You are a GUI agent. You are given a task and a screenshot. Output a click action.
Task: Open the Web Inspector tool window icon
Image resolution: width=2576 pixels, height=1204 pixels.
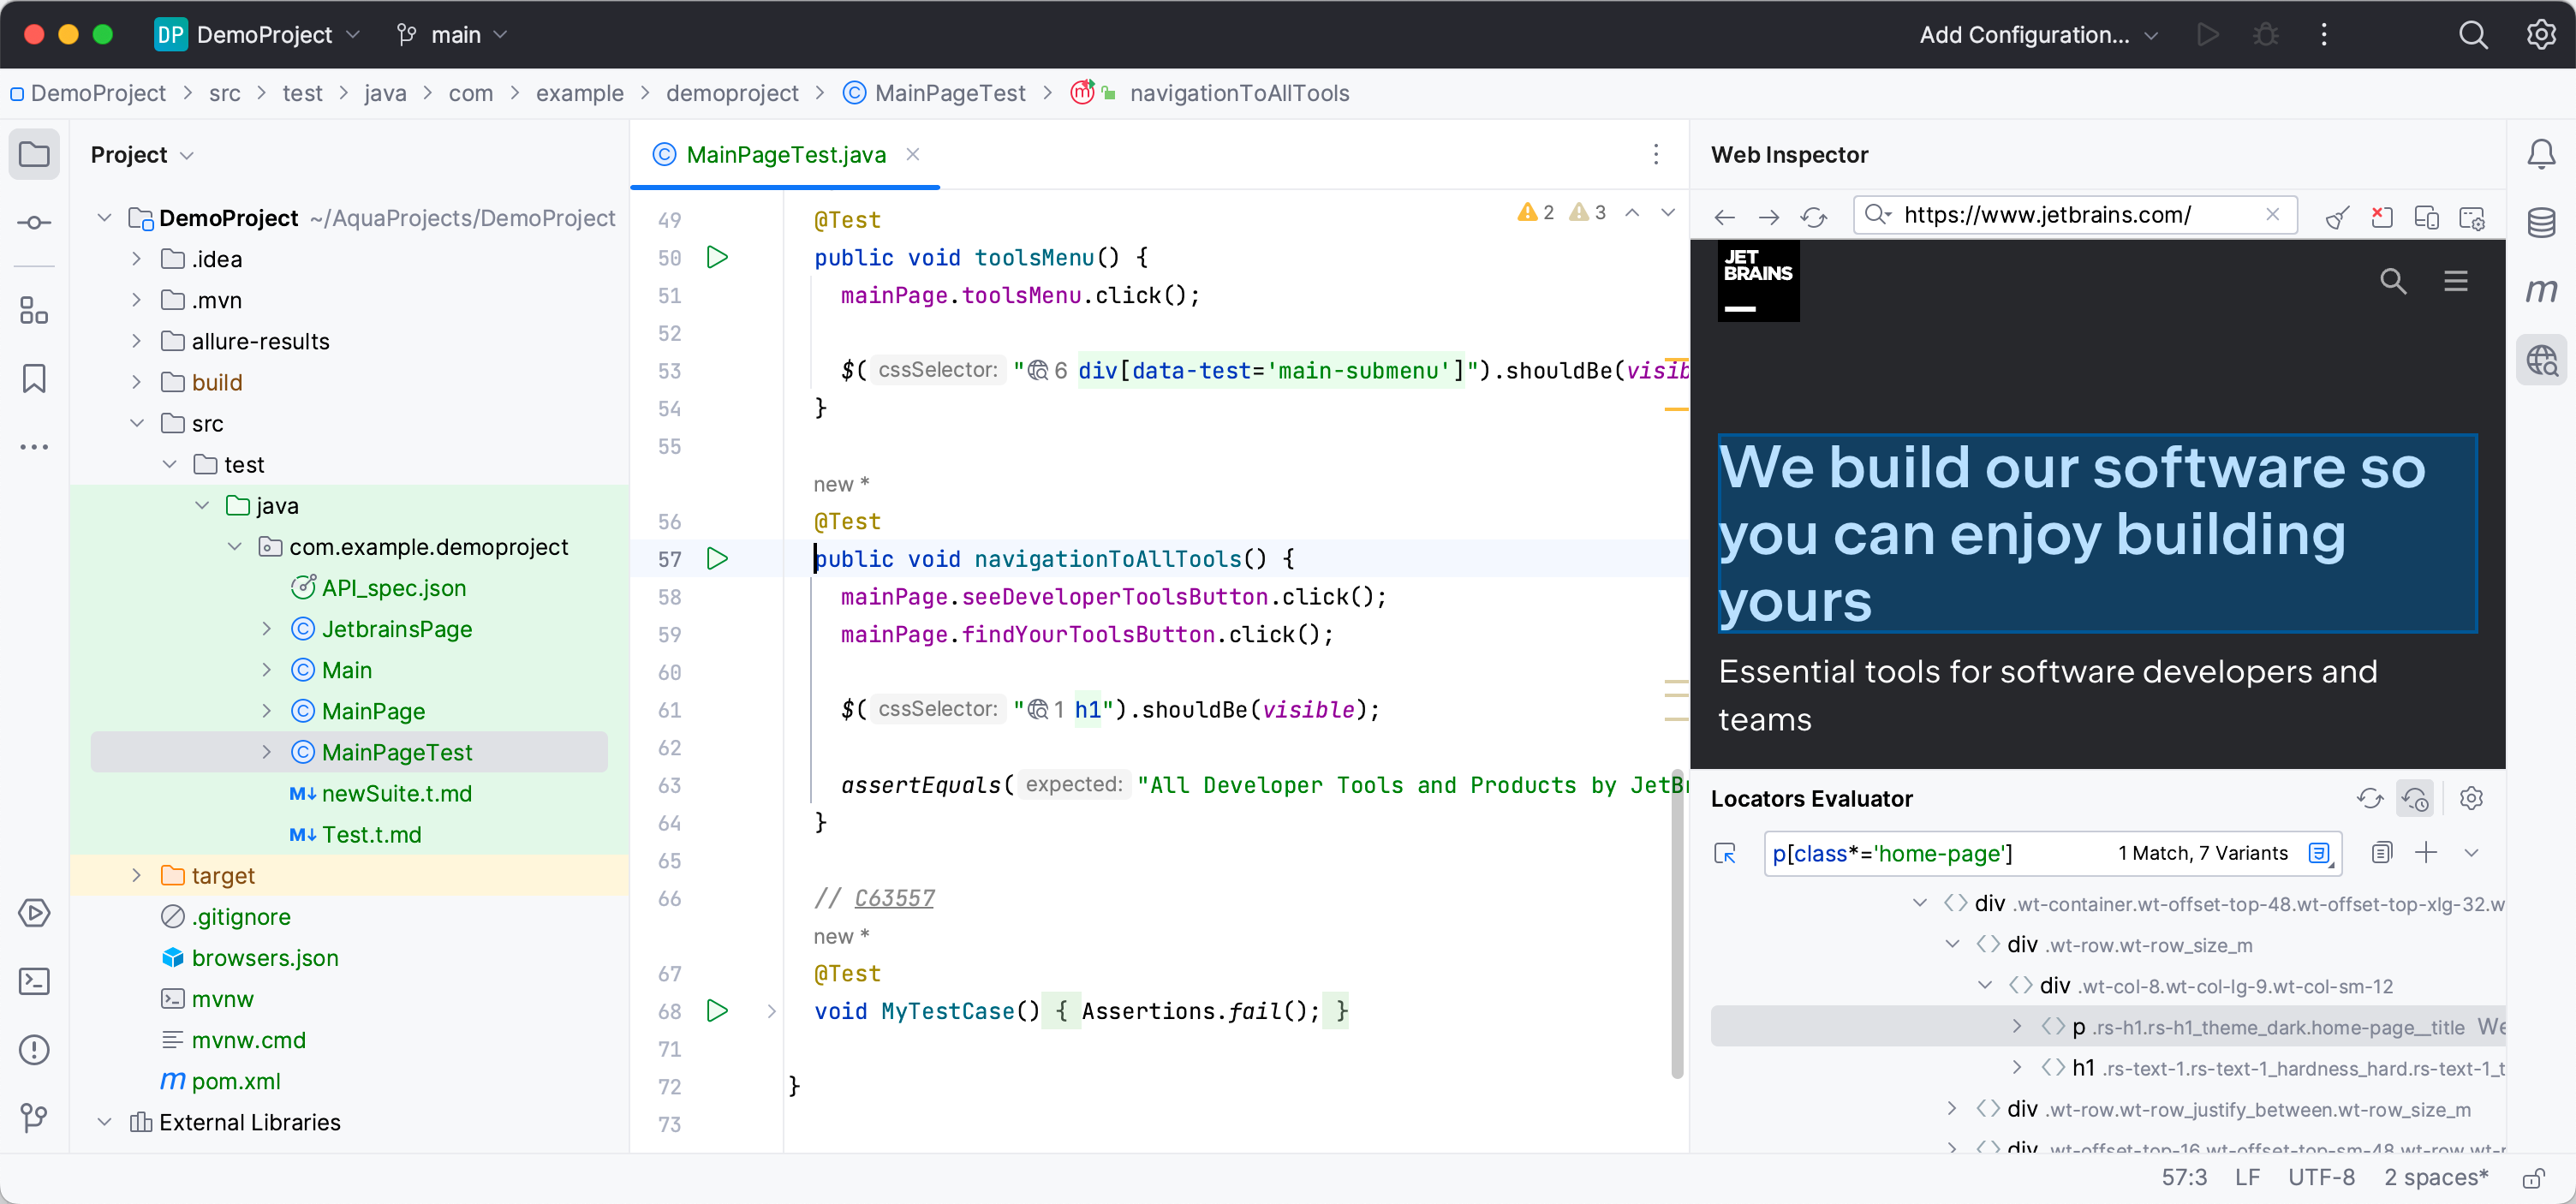point(2540,360)
